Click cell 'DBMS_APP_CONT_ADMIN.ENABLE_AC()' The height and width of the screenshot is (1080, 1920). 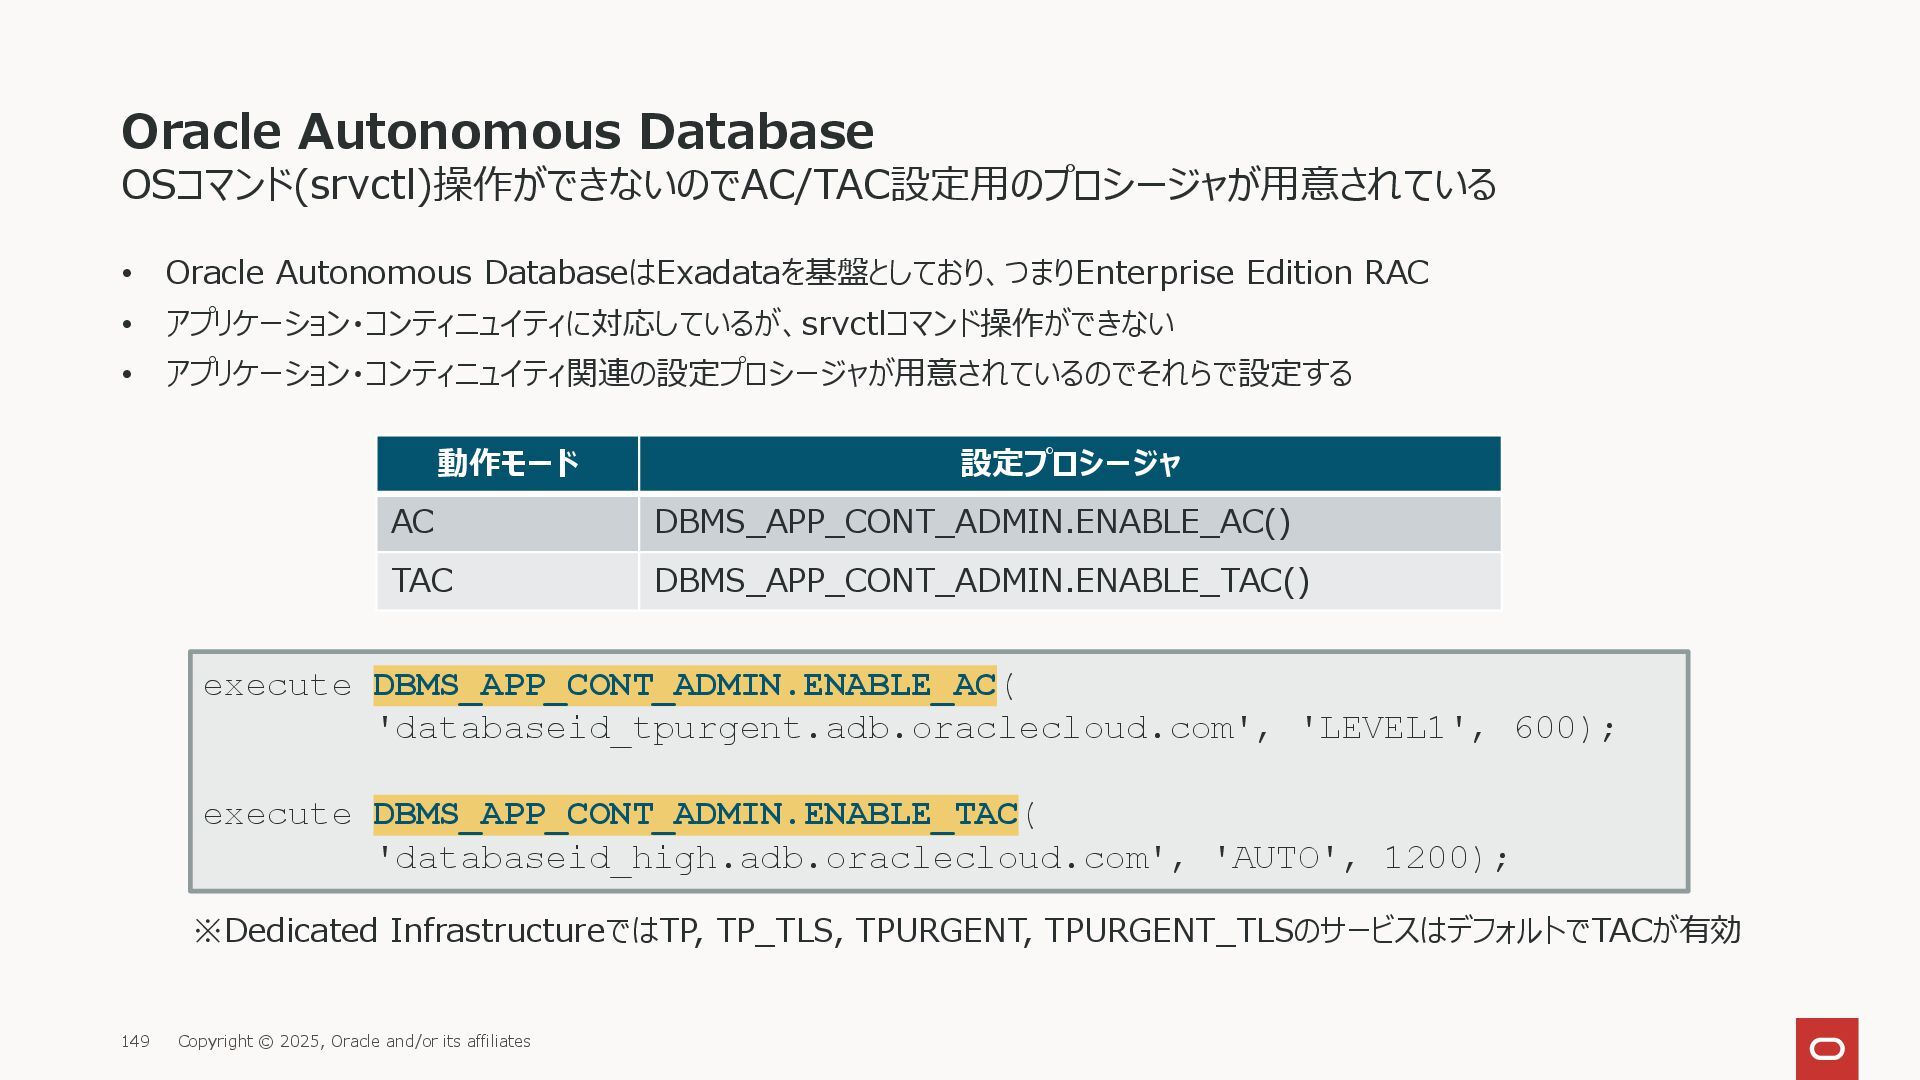click(1070, 522)
